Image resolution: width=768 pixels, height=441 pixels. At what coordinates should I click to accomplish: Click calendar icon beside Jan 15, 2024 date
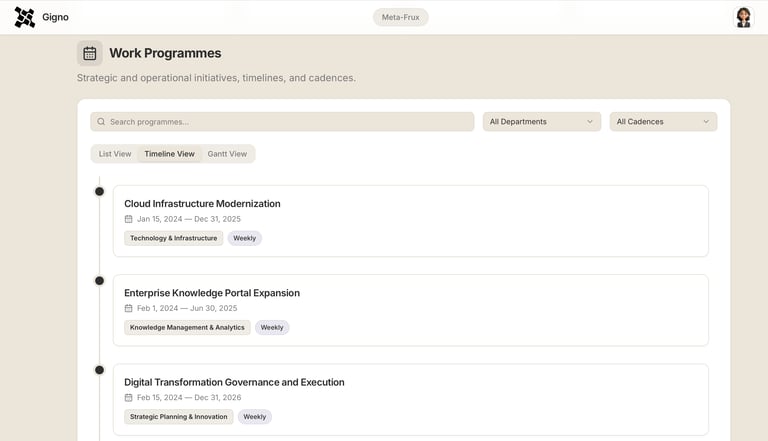128,219
